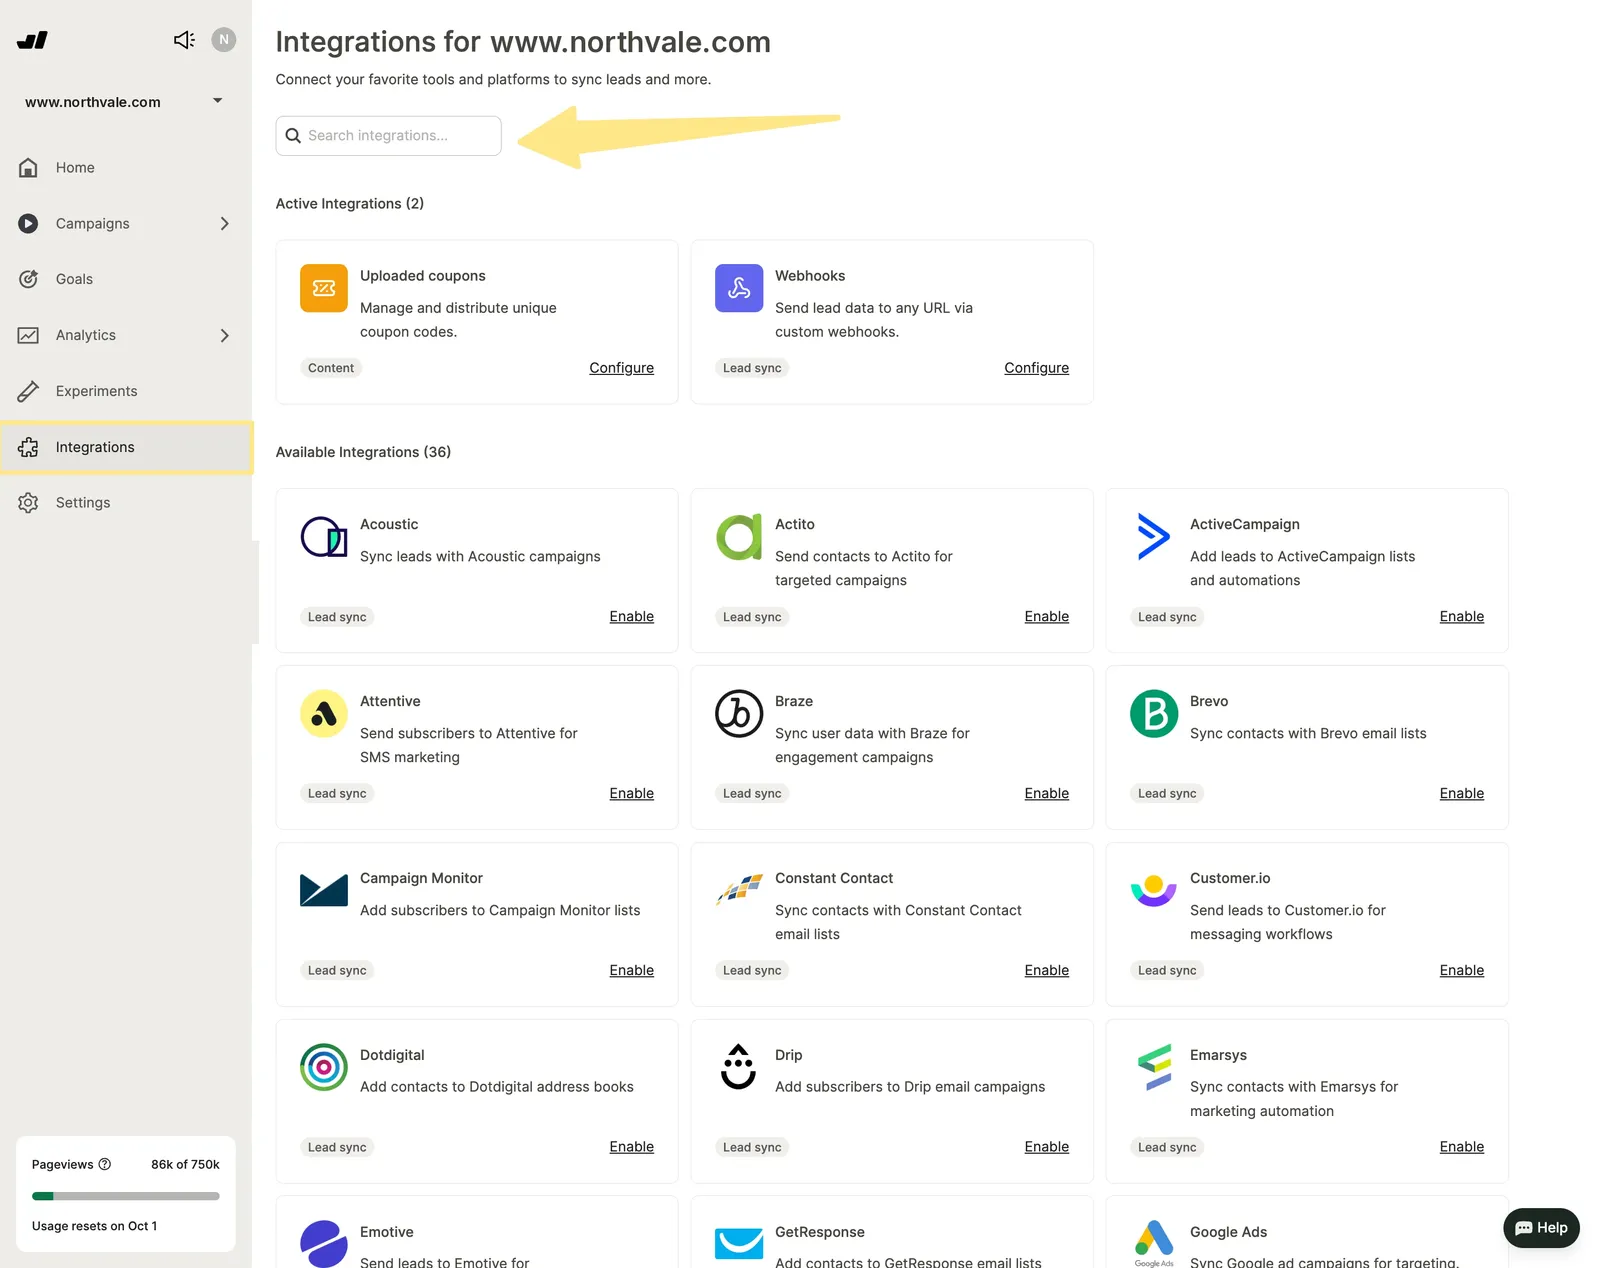Click the app logo in the sidebar header
1600x1268 pixels.
click(32, 40)
